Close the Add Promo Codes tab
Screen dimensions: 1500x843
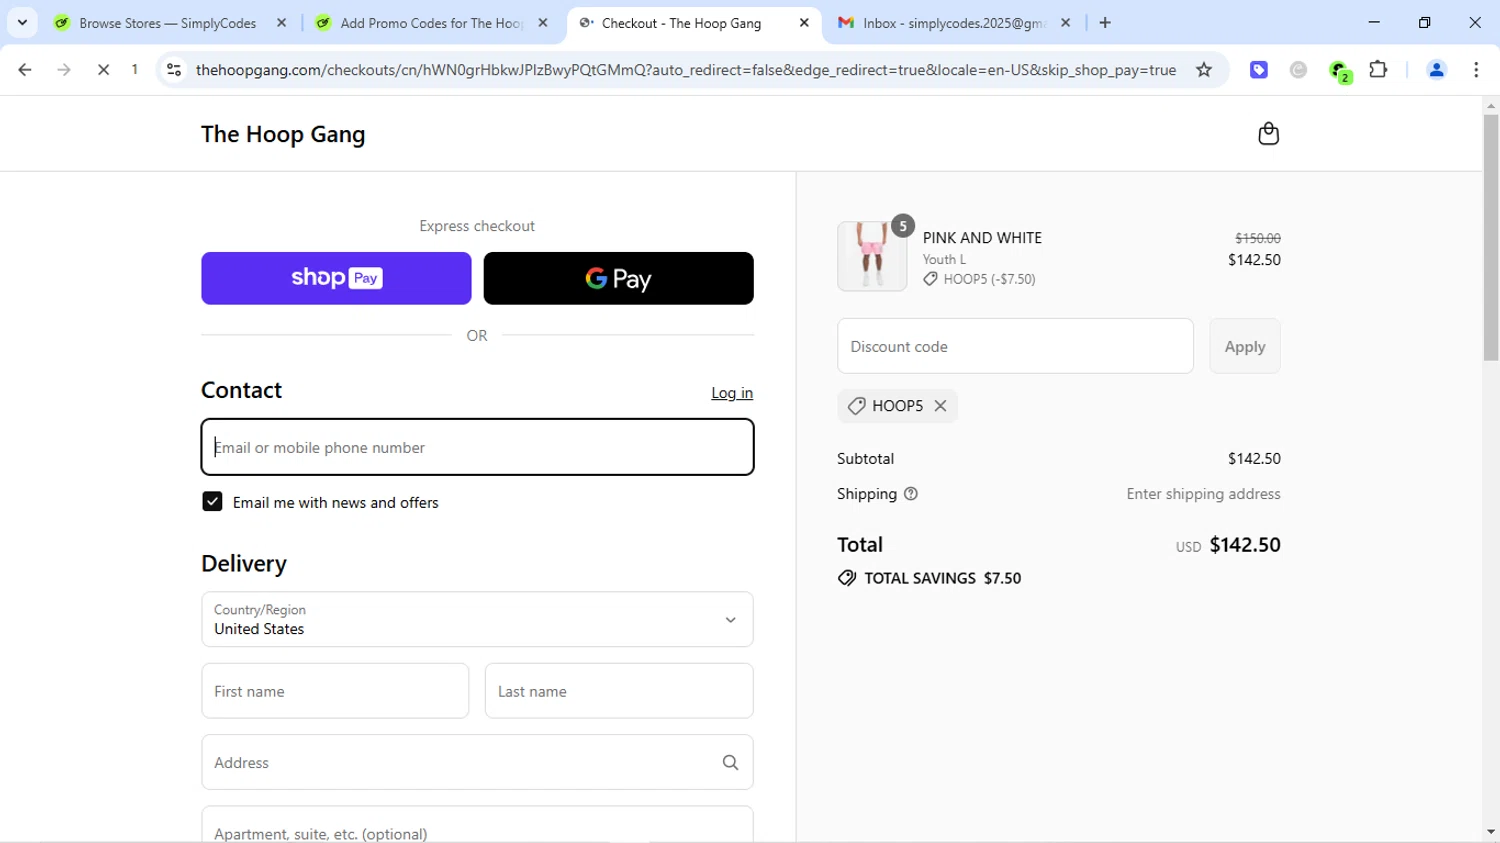(543, 23)
